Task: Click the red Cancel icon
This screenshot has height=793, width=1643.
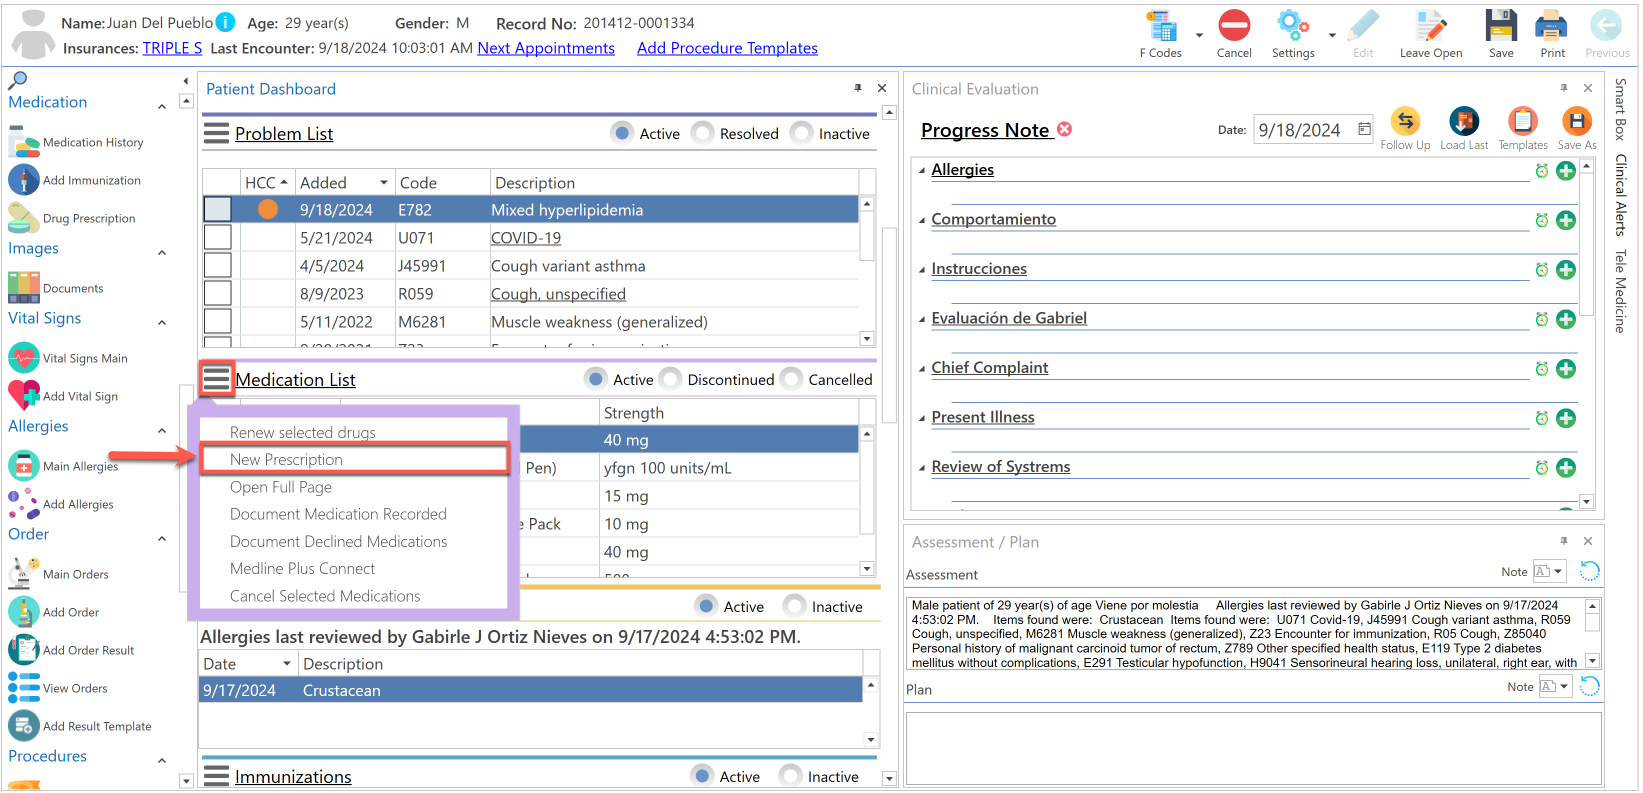Action: [x=1234, y=26]
